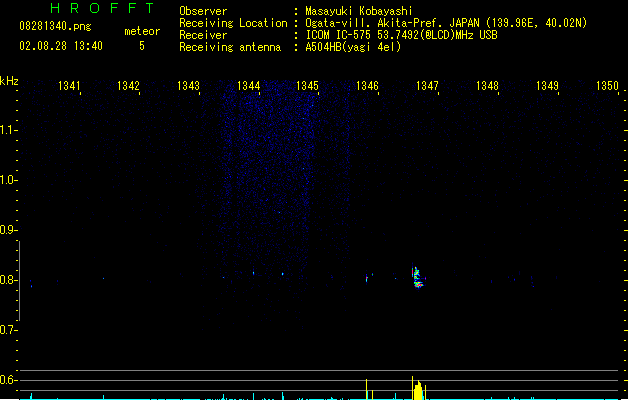Screen dimensions: 629x400
Task: Click the date stamp 02.08.28 13:40
Action: 61,46
